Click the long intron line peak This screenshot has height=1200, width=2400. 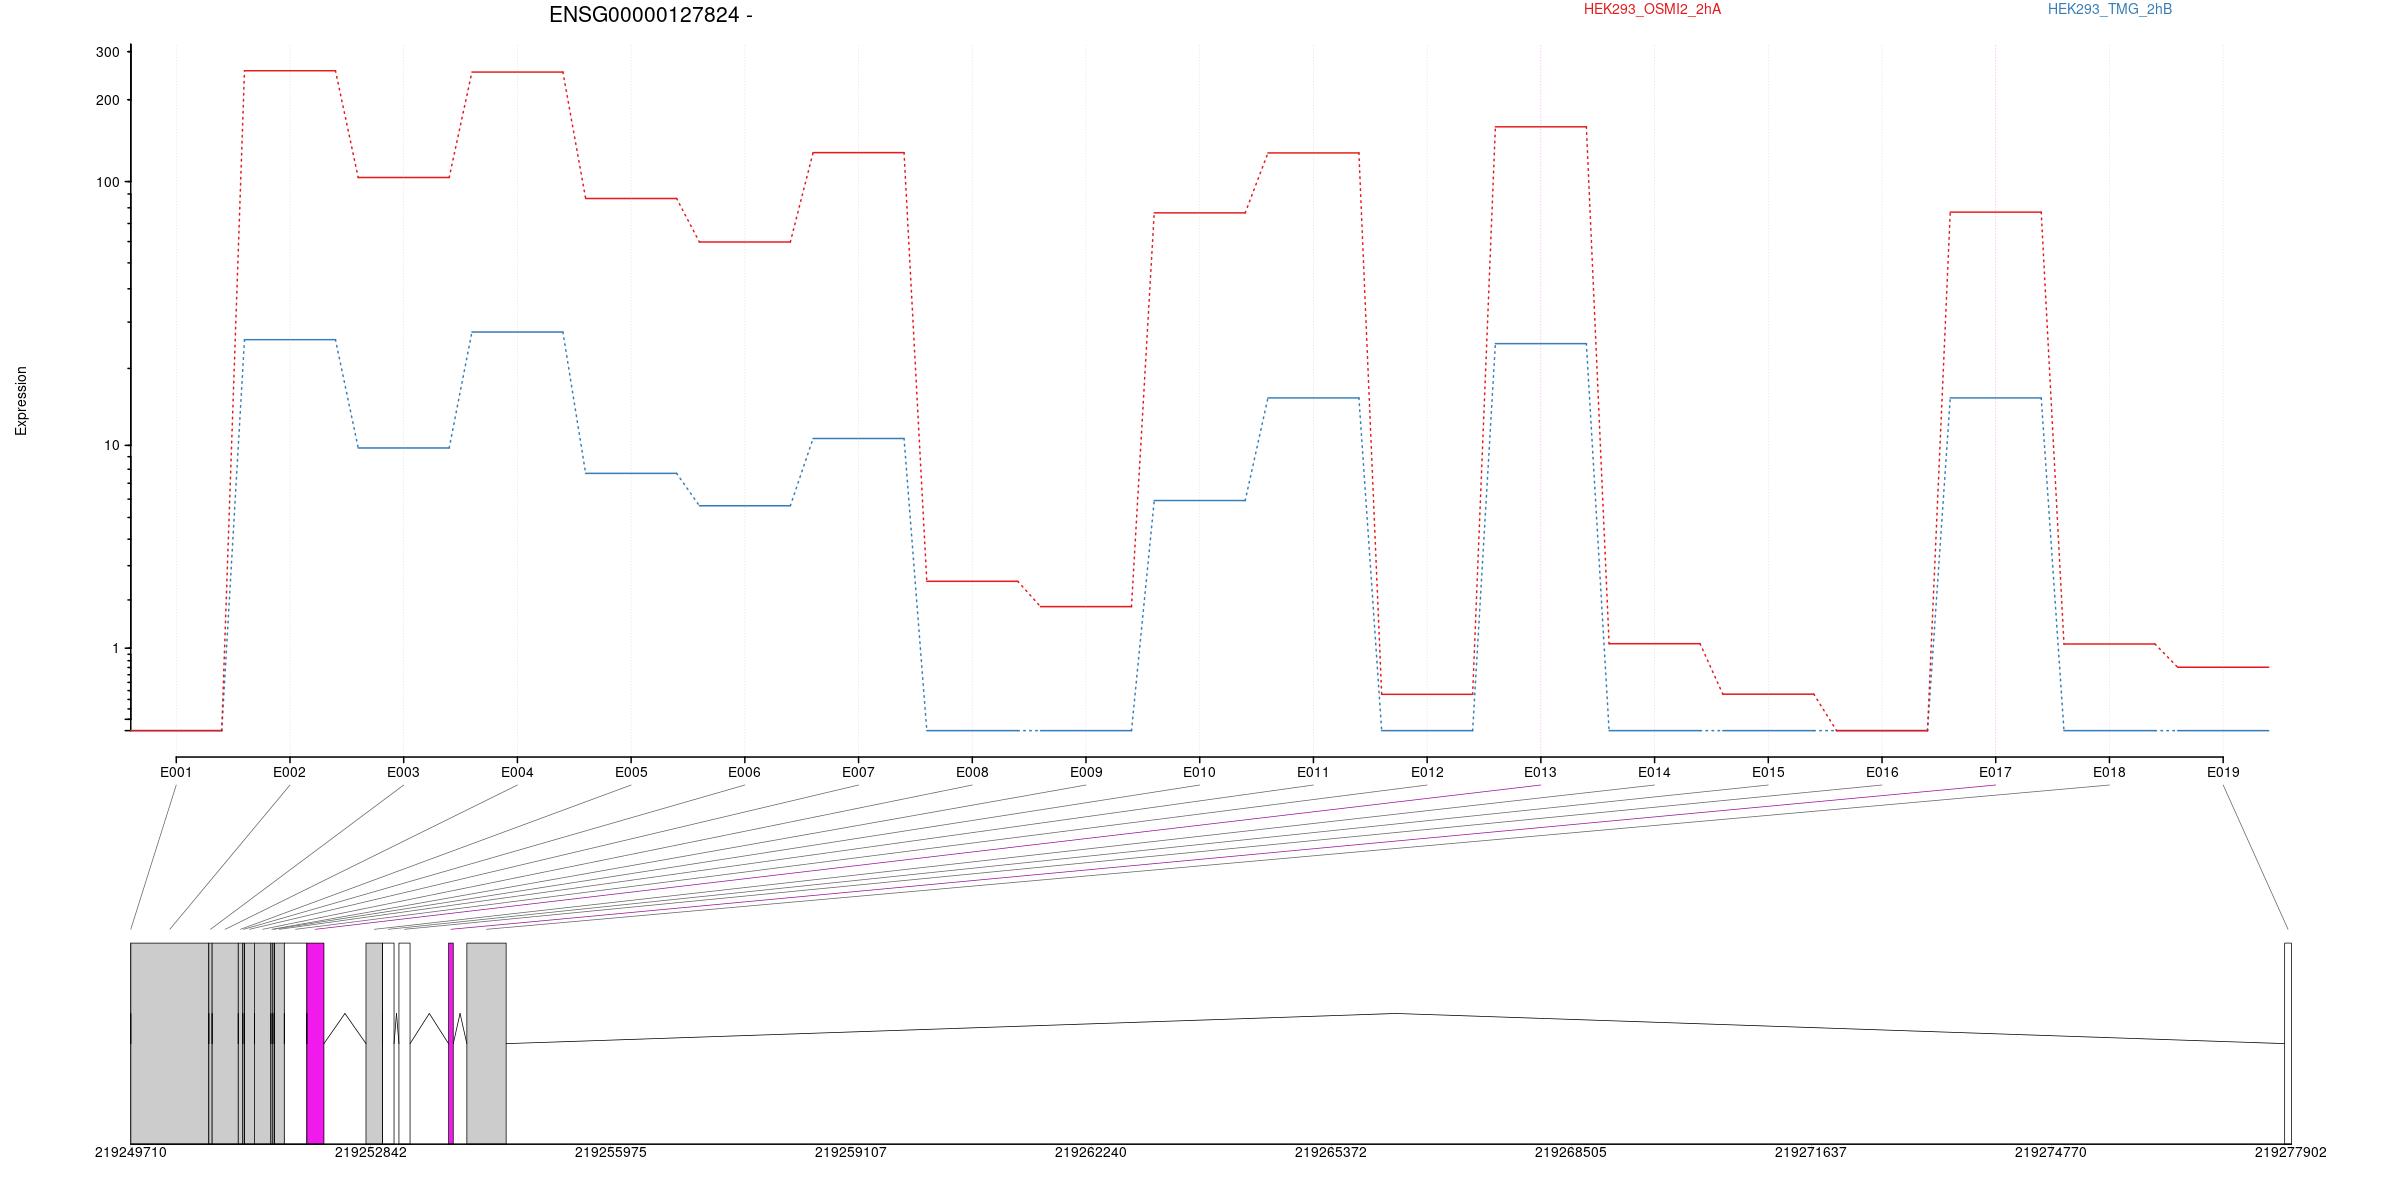pyautogui.click(x=1396, y=1013)
